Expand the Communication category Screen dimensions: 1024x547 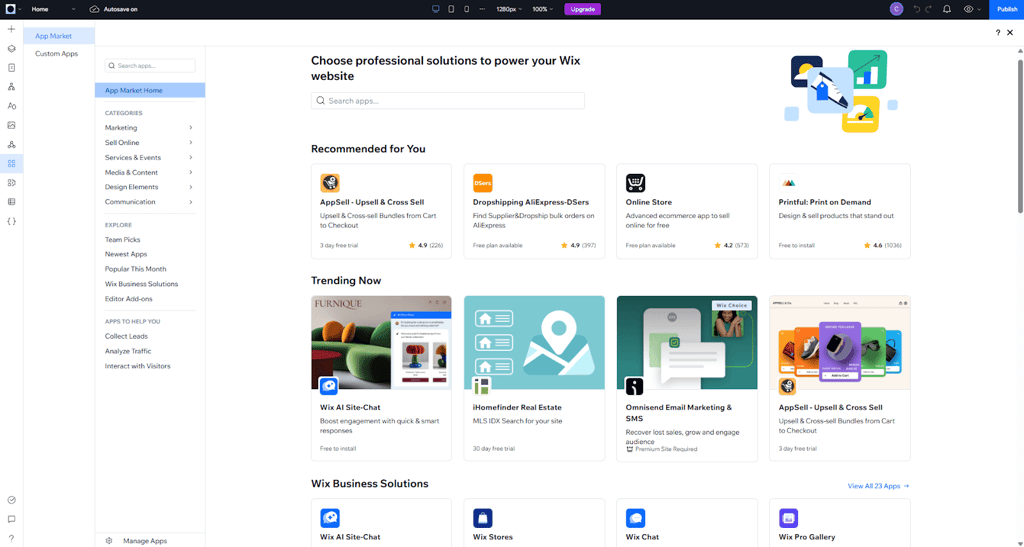150,202
